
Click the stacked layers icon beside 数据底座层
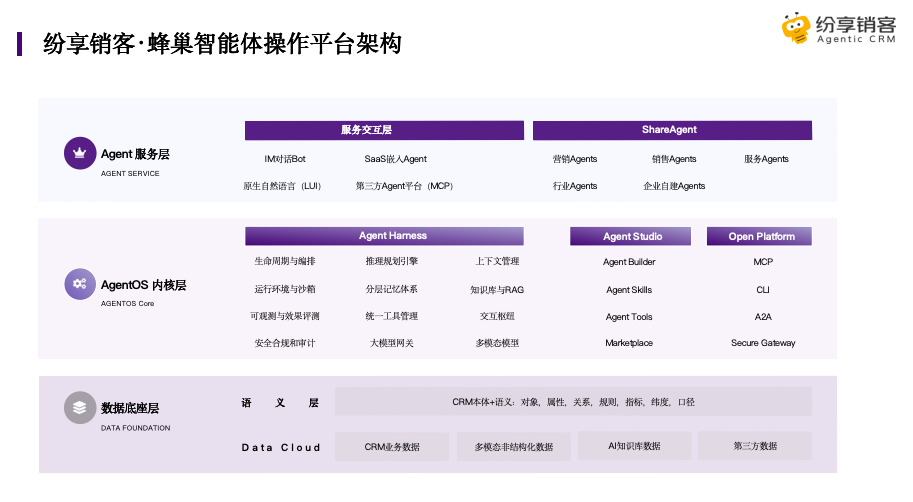(x=80, y=408)
